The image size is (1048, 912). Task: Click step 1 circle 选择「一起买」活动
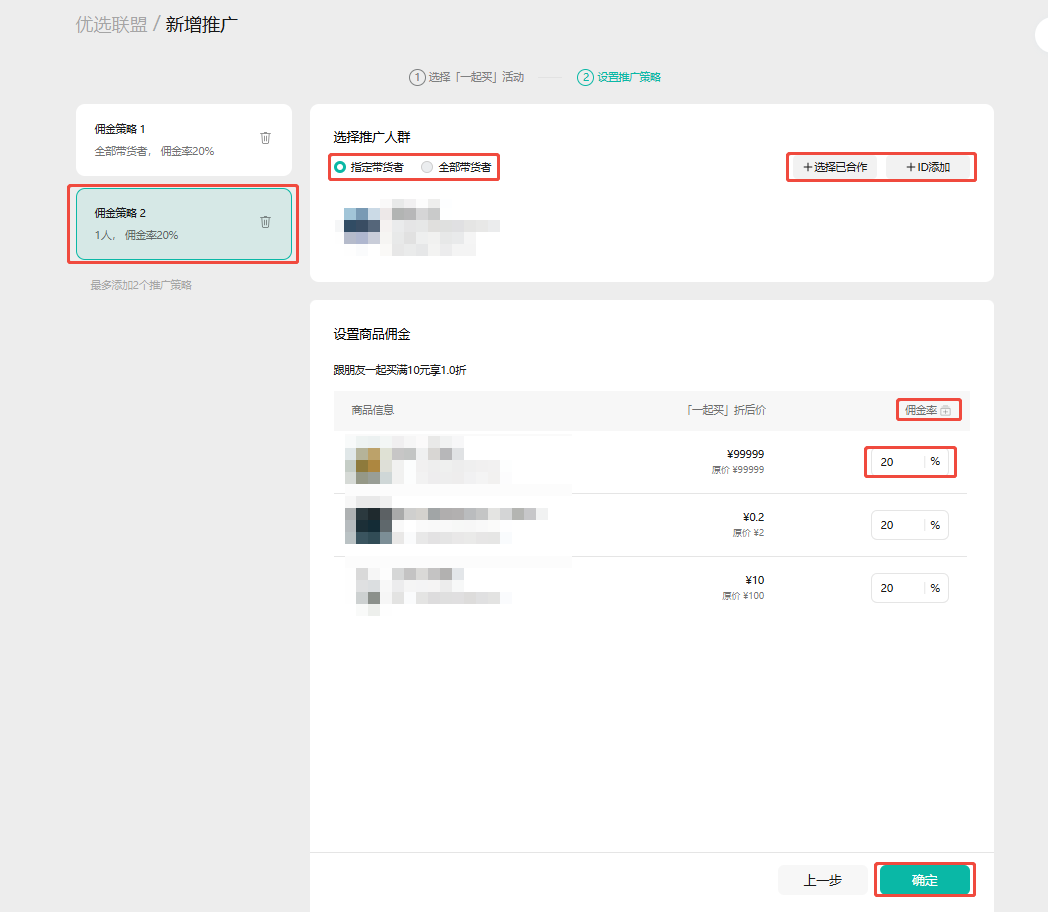coord(416,77)
